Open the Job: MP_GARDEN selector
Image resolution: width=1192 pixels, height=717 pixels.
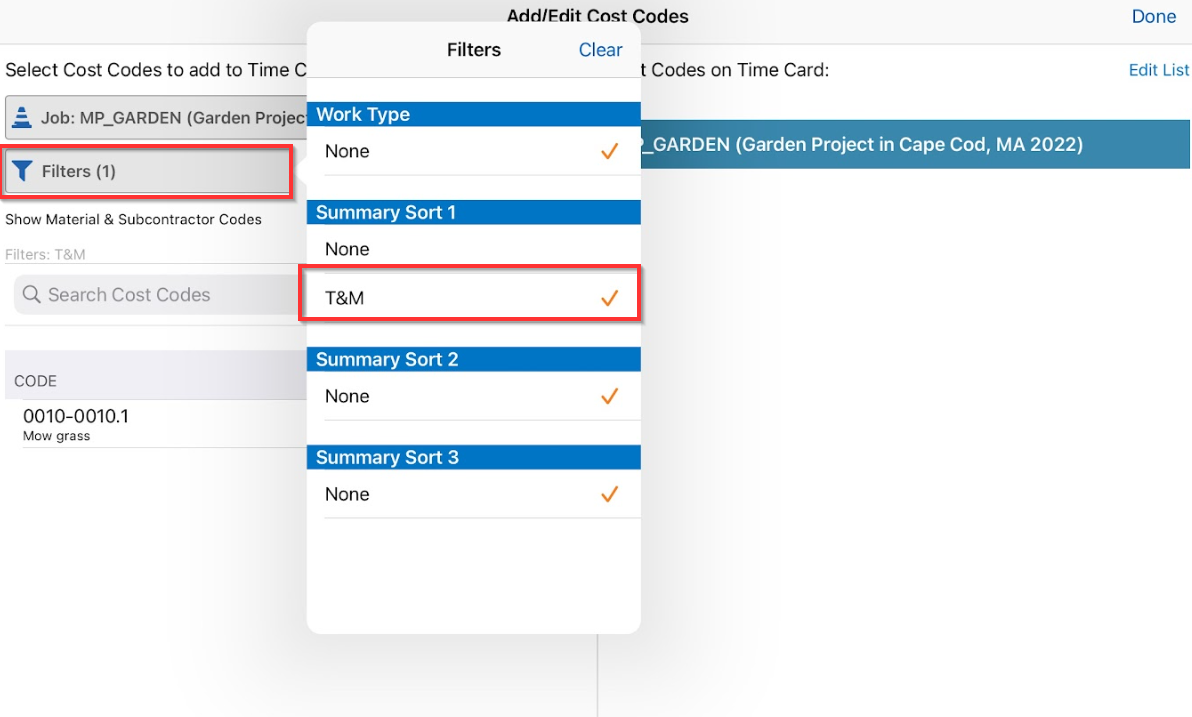tap(160, 117)
